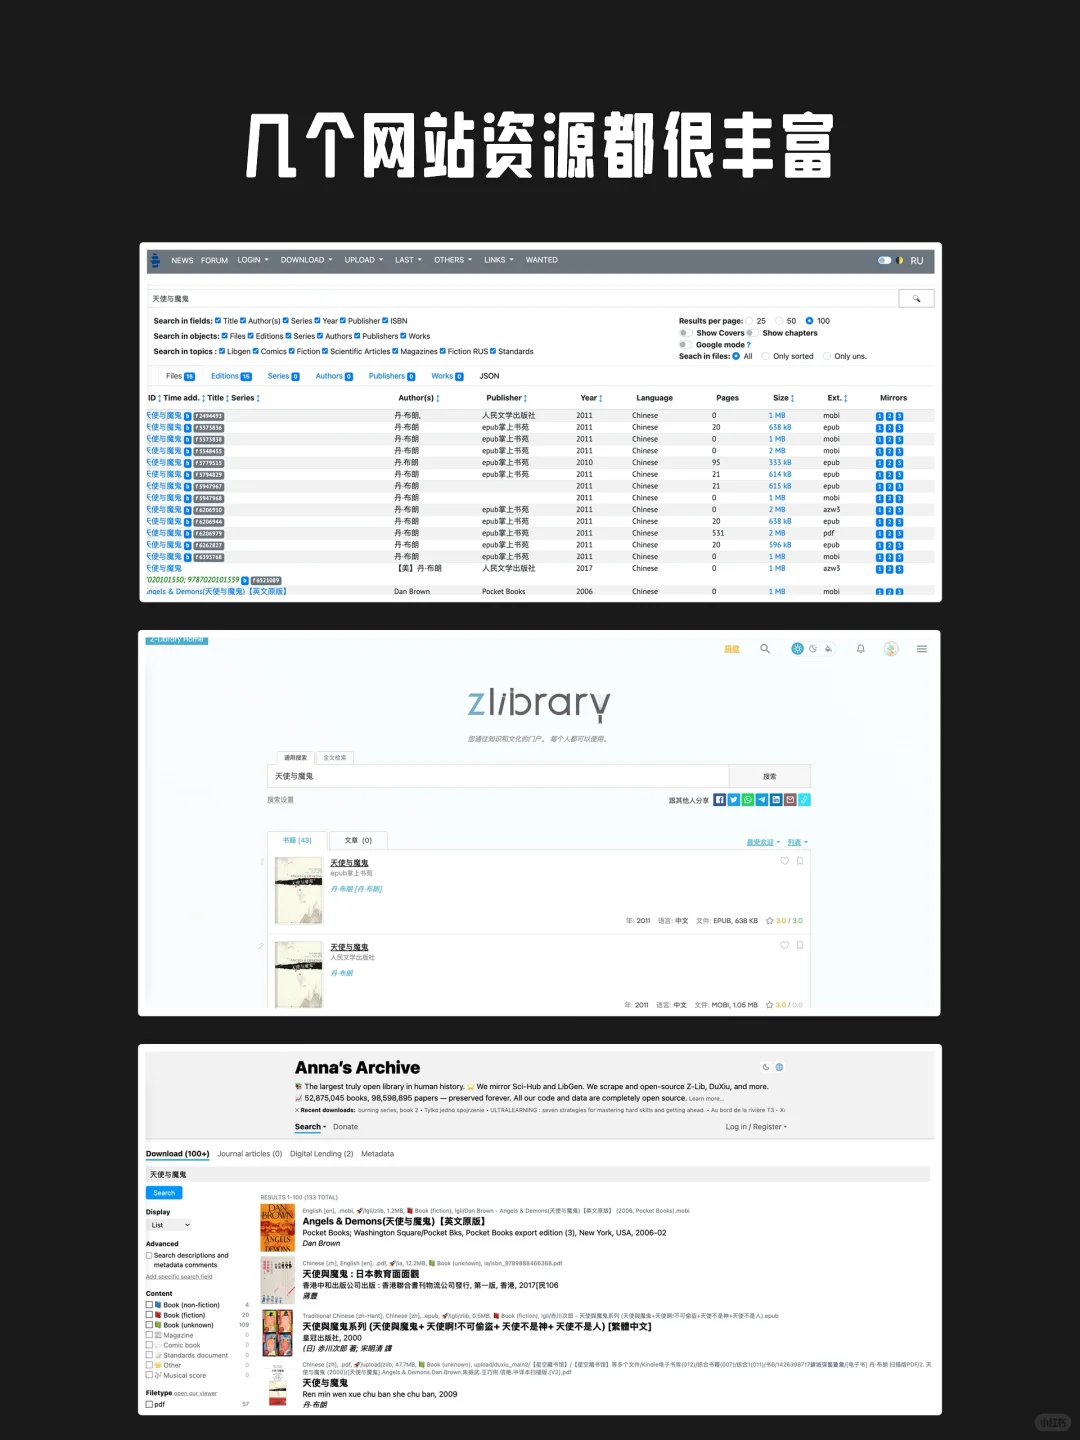Check Book (fiction) content filter
Viewport: 1080px width, 1440px height.
[x=149, y=1315]
